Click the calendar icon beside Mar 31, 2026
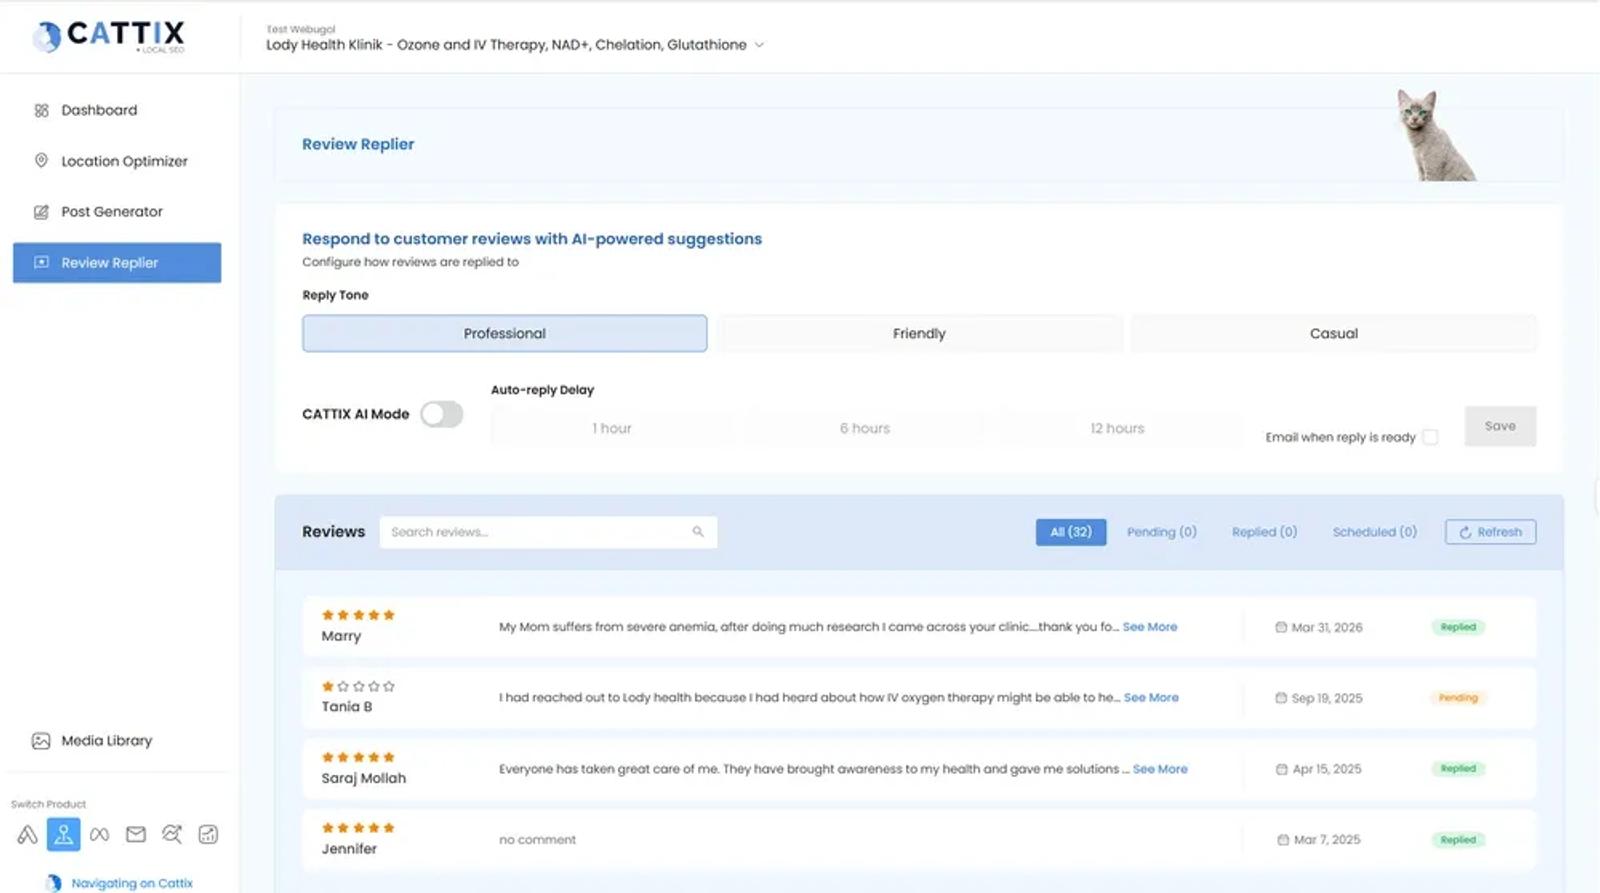The height and width of the screenshot is (893, 1600). tap(1281, 627)
